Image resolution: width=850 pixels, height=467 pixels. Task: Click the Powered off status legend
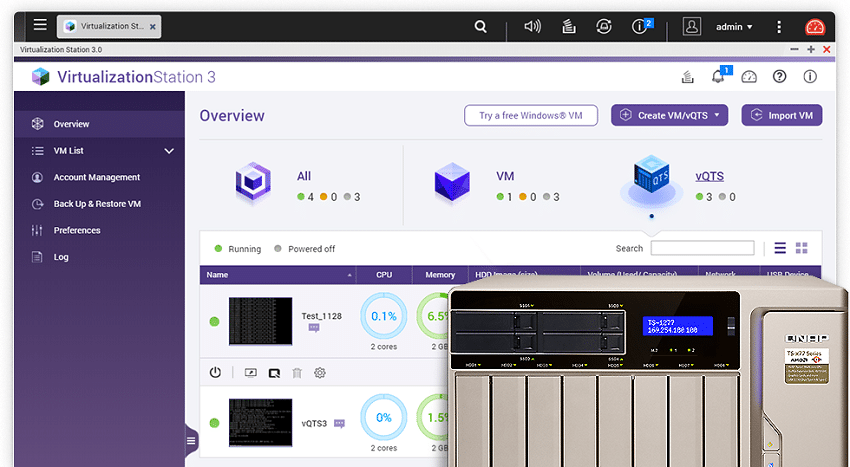[305, 249]
